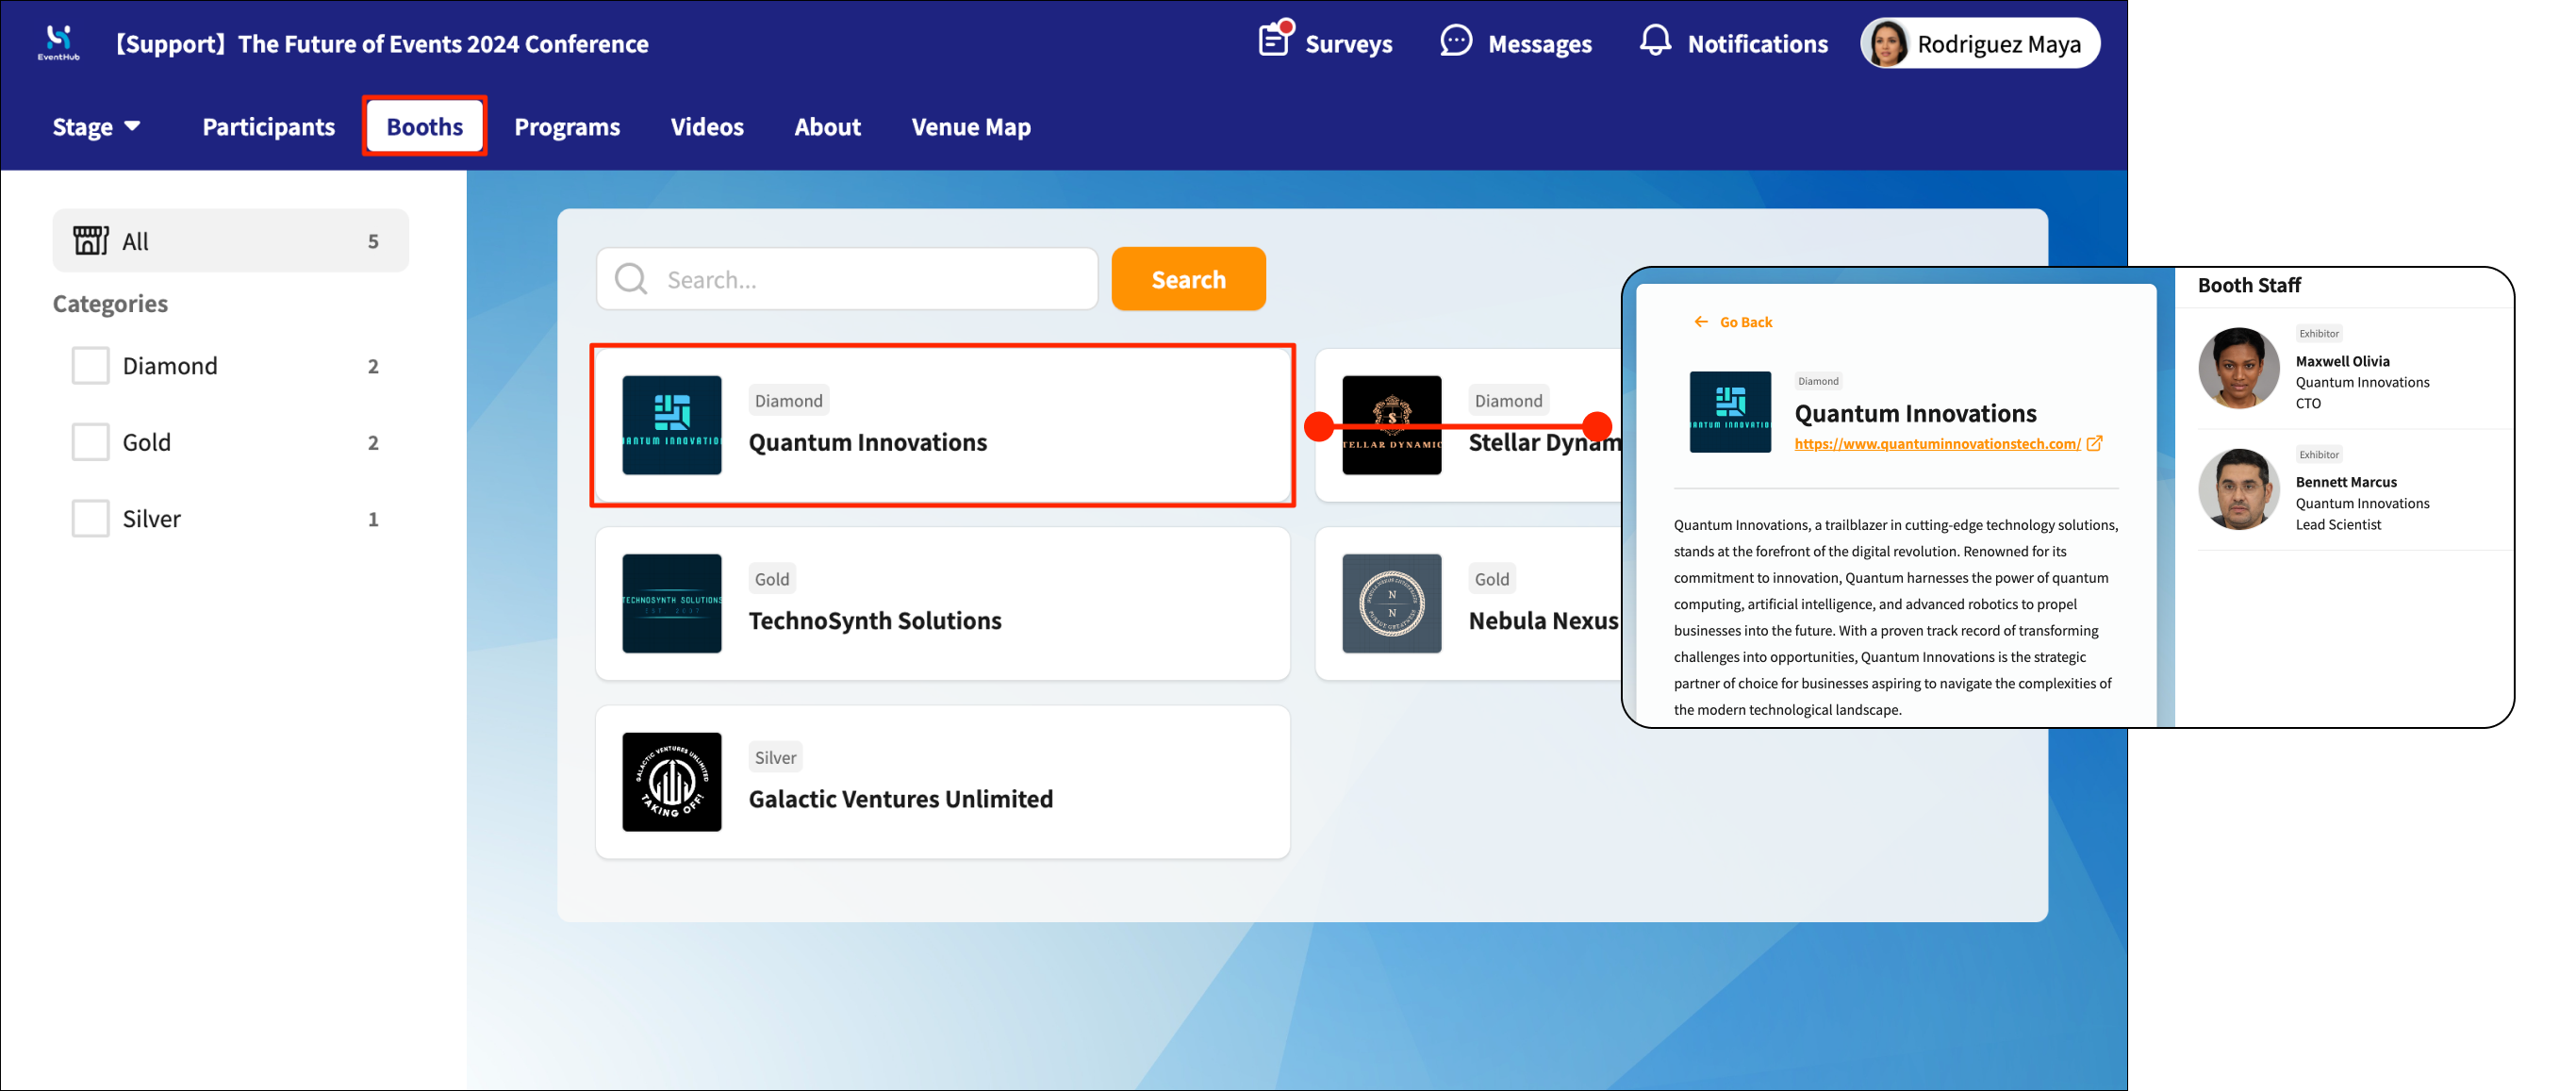Open the Nebula Nexus booth card
Viewport: 2576px width, 1091px height.
1469,604
